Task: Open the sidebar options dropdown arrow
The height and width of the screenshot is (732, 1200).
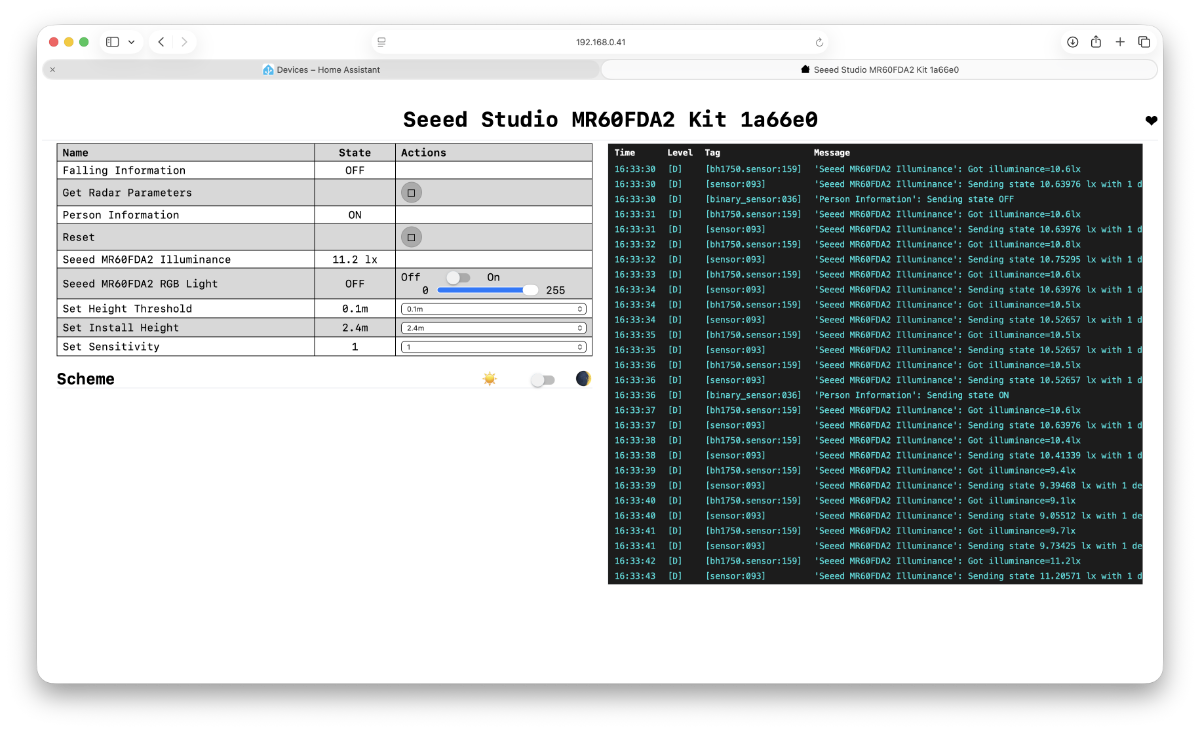Action: coord(131,42)
